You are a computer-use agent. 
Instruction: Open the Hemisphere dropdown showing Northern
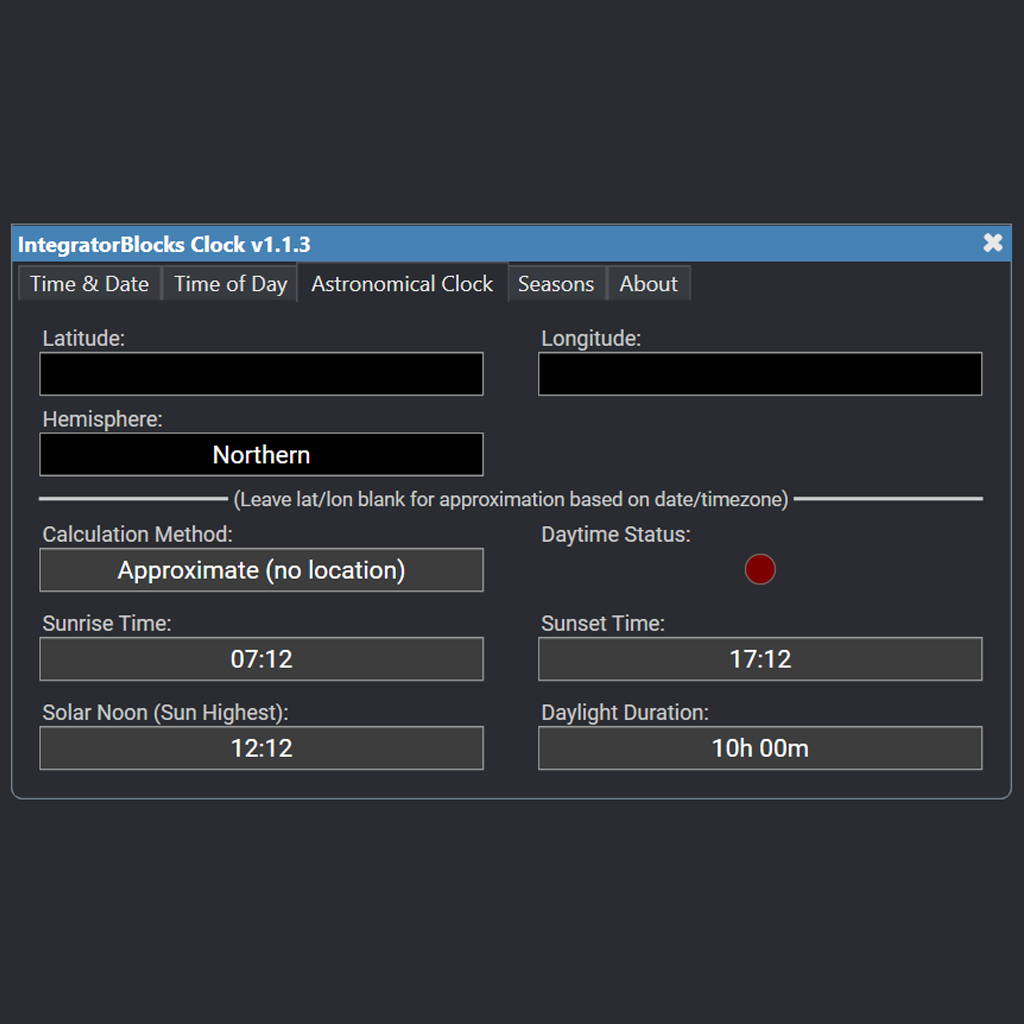261,454
